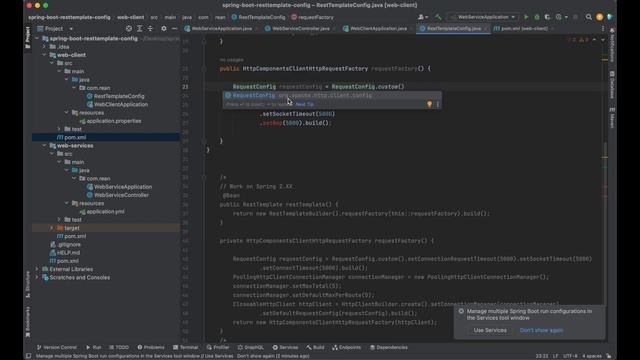The image size is (640, 360).
Task: Click the Select Opened File locate icon
Action: click(129, 29)
